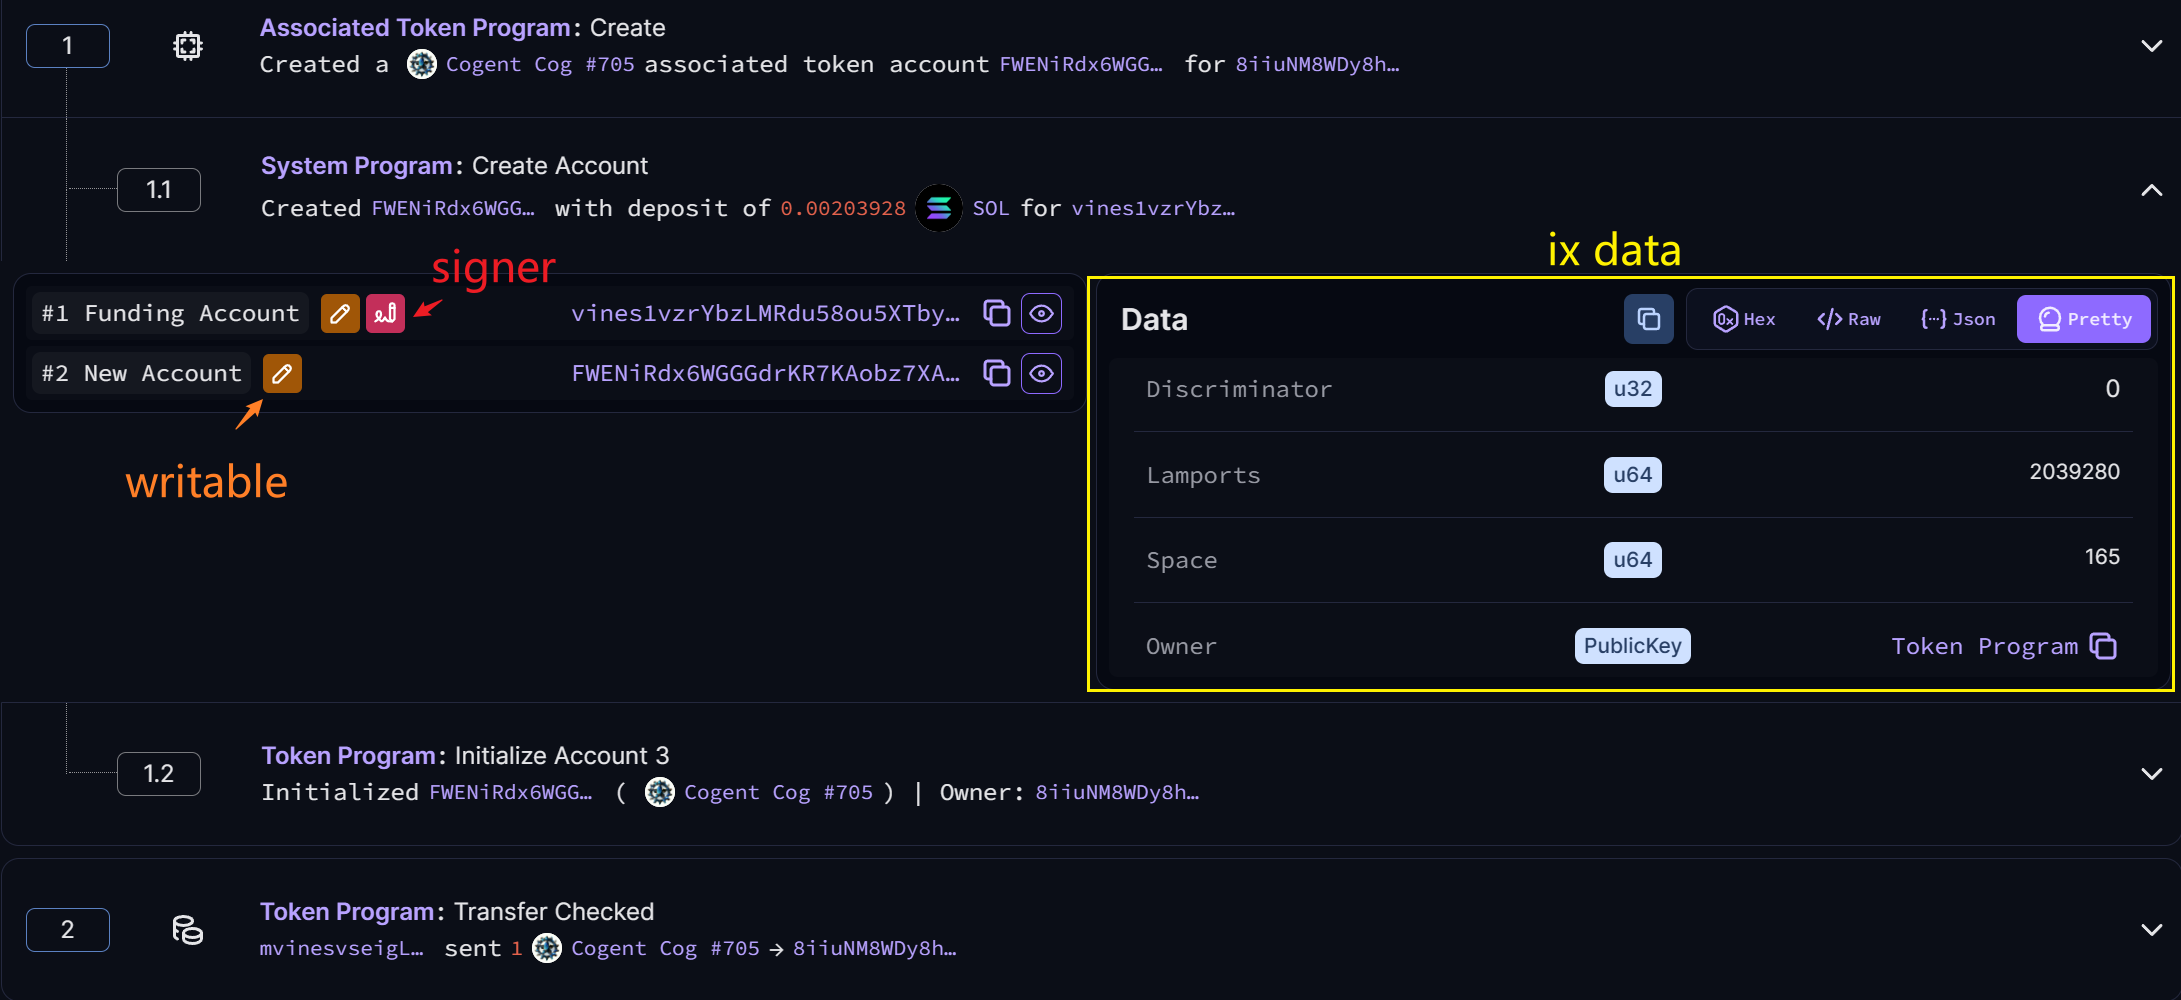Copy the New Account address

(996, 373)
